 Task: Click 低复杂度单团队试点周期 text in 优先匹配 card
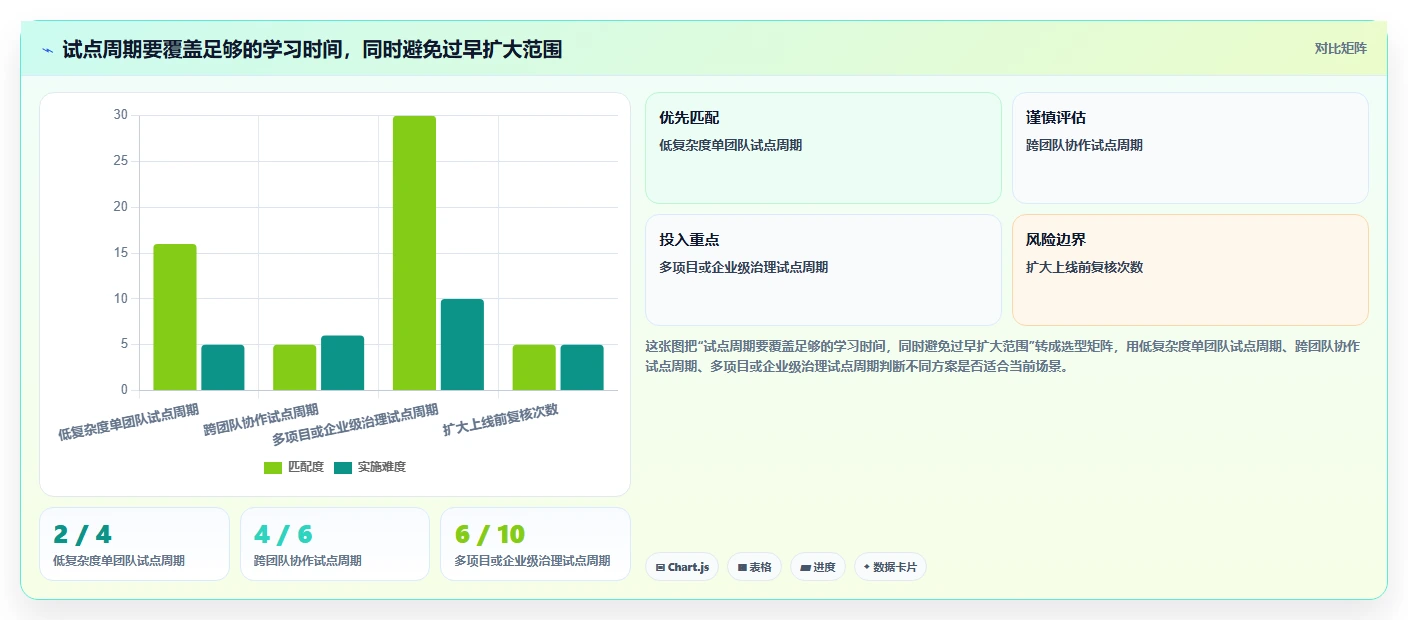pos(730,145)
